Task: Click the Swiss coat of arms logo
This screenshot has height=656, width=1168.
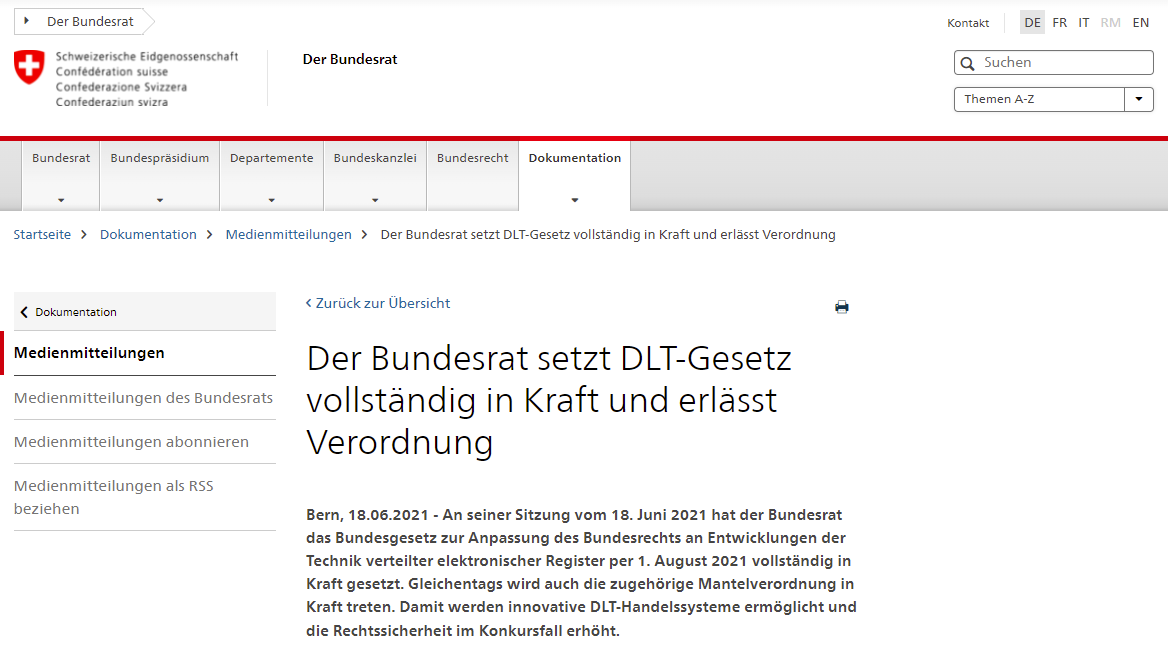Action: coord(29,68)
